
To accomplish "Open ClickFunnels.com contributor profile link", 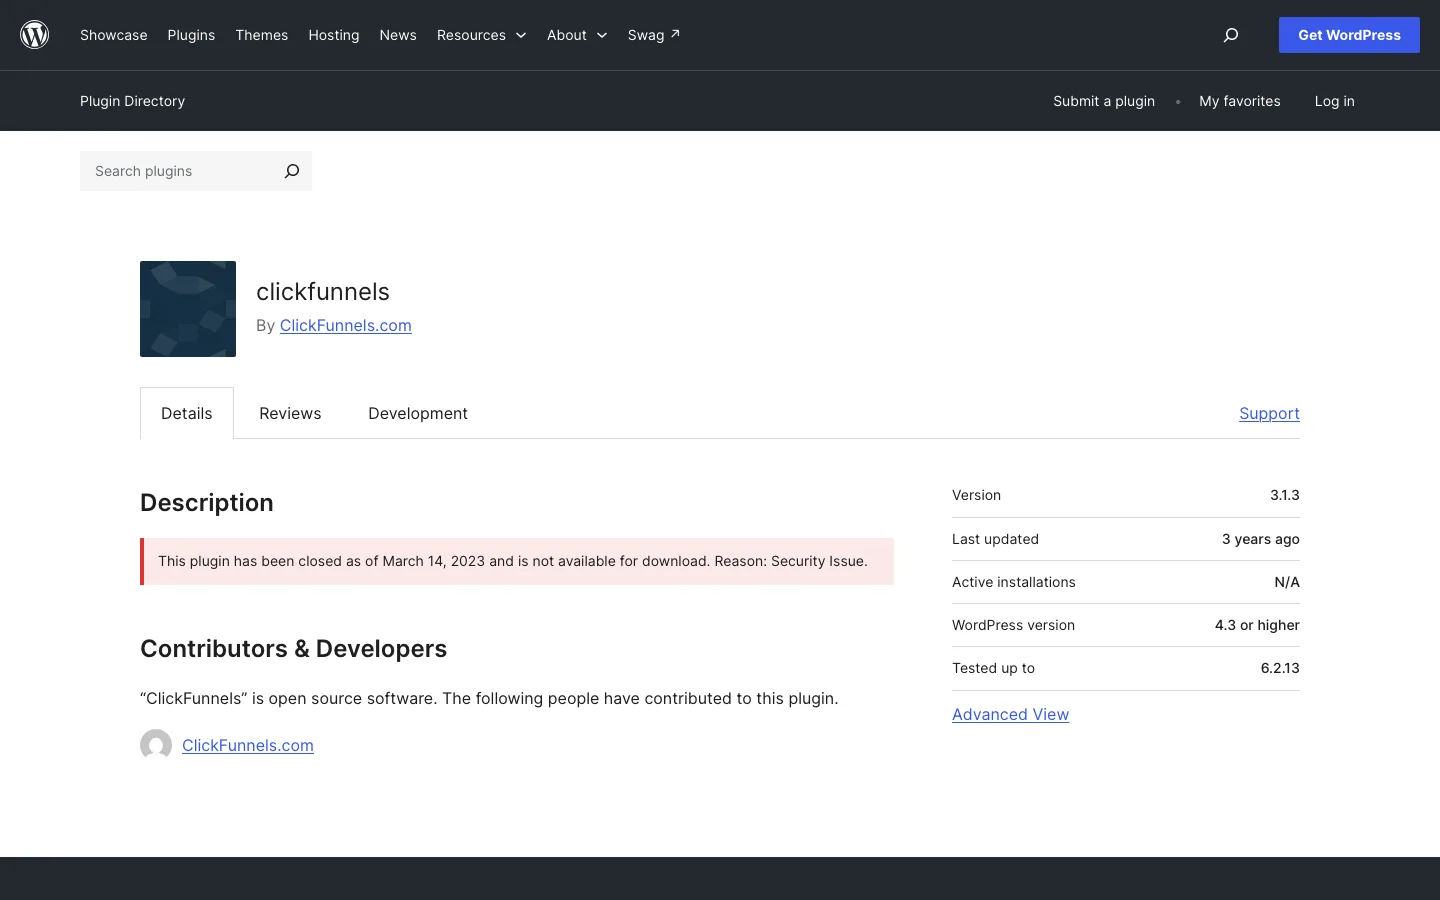I will pyautogui.click(x=248, y=745).
